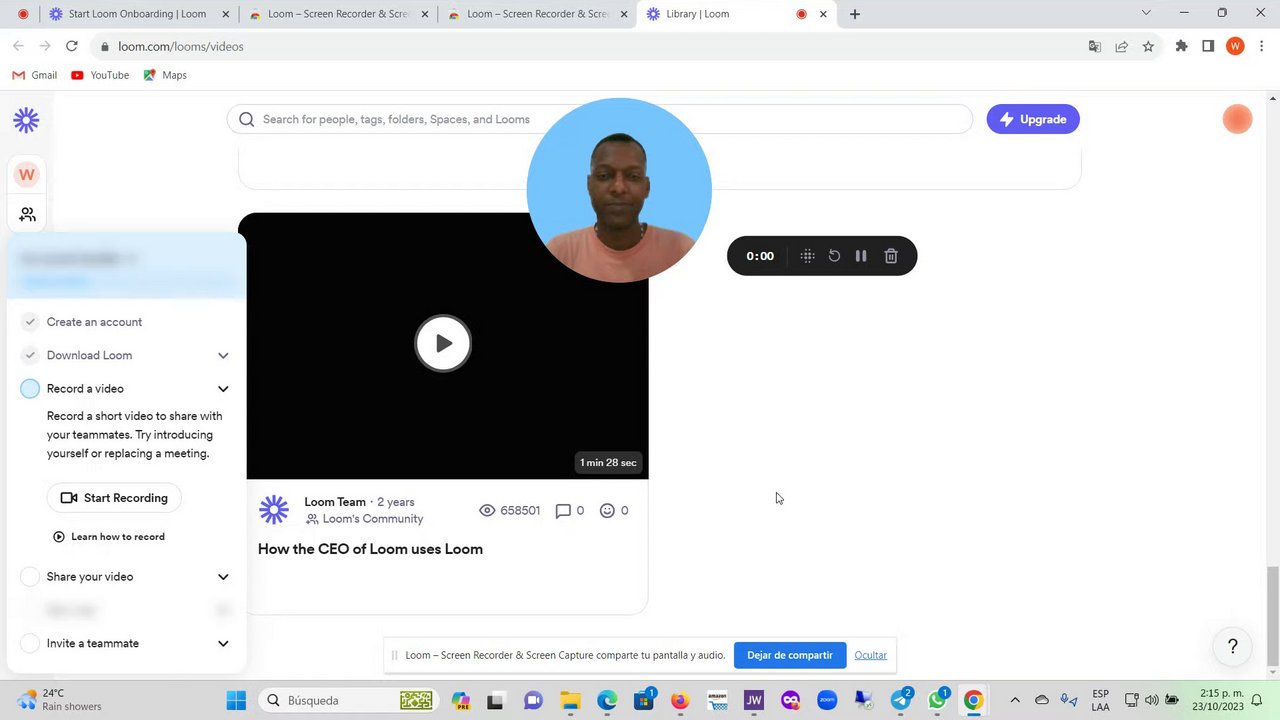Viewport: 1280px width, 720px height.
Task: Go back with browser back arrow
Action: [18, 46]
